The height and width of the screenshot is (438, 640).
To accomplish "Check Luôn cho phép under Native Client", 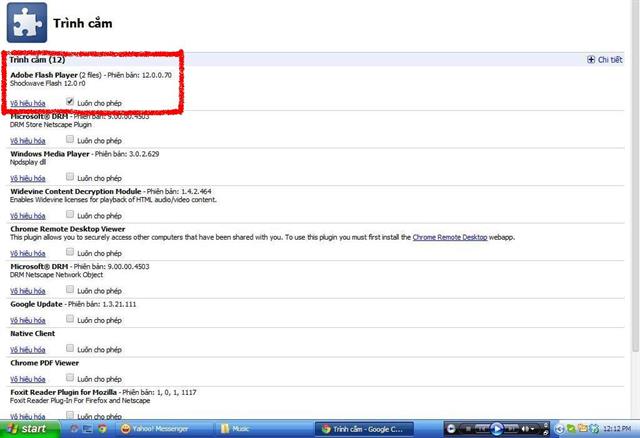I will [70, 348].
